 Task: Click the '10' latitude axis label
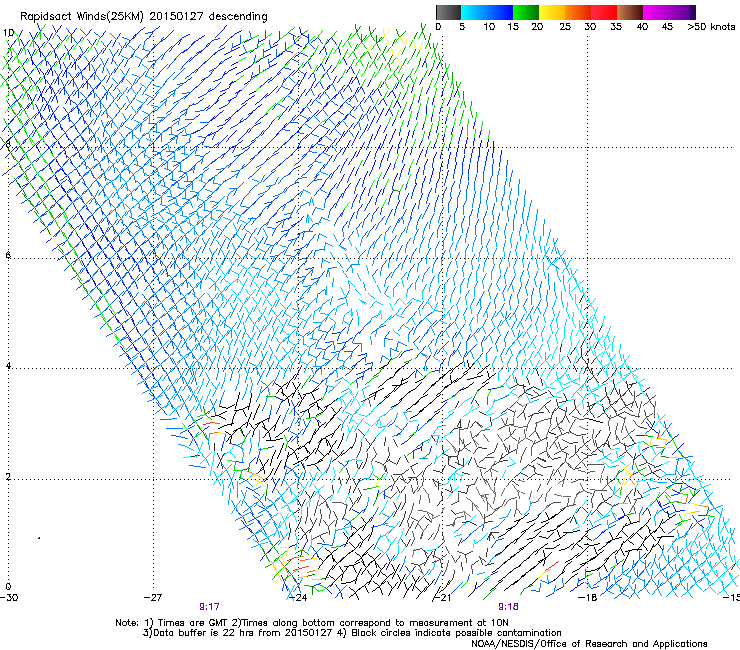click(x=8, y=33)
